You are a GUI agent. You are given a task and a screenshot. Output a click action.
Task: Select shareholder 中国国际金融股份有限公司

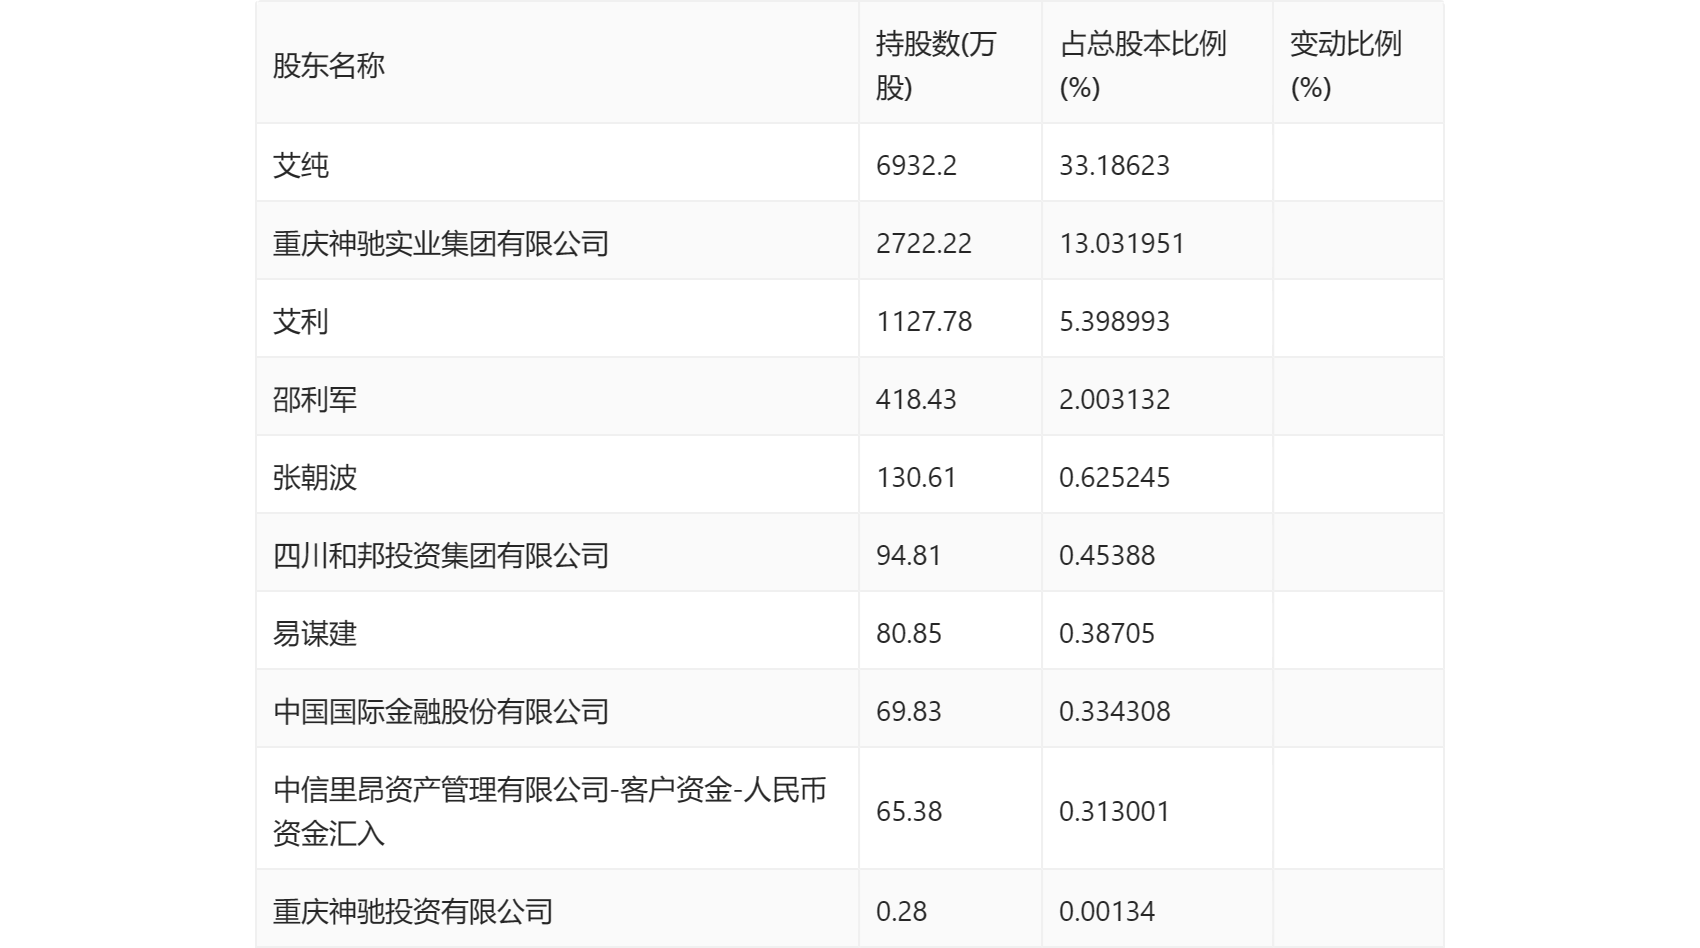(x=441, y=711)
